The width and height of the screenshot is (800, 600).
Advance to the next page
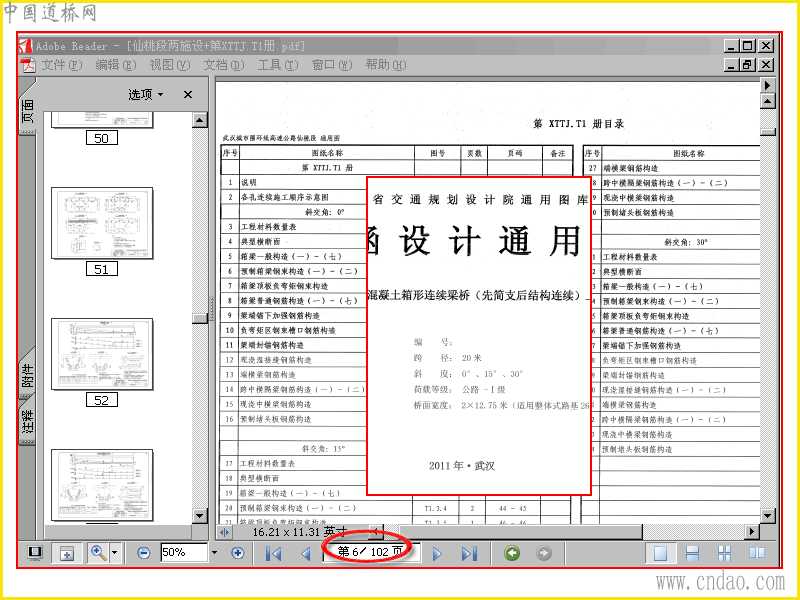tap(437, 553)
